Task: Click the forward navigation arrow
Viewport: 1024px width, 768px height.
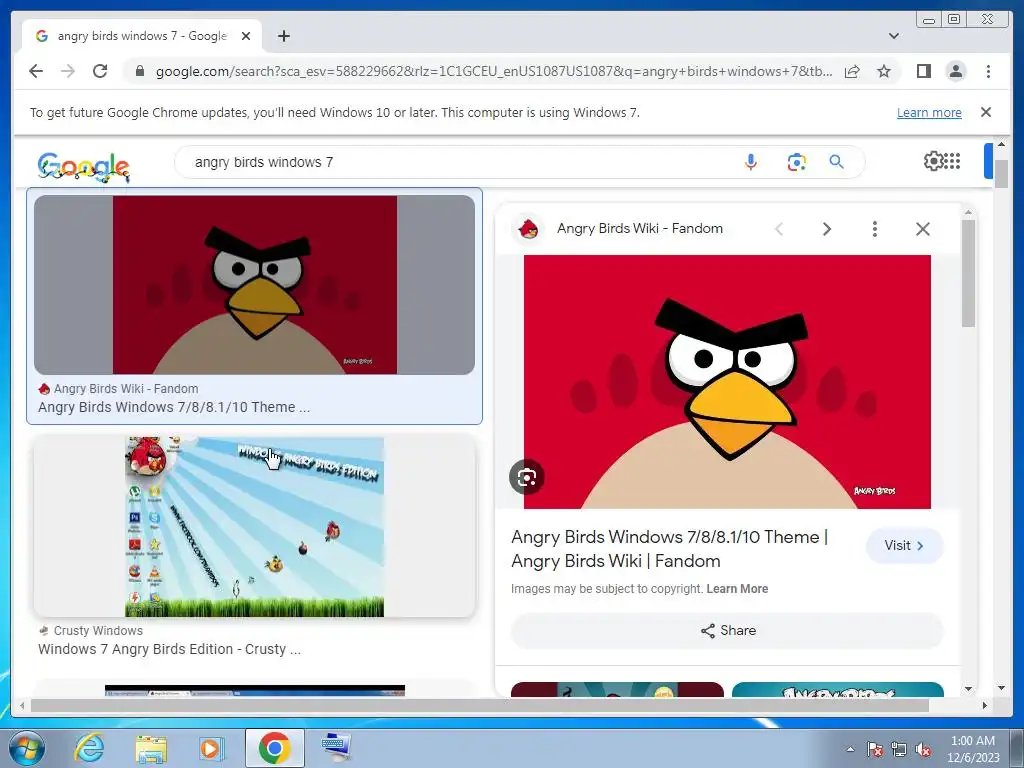Action: tap(68, 71)
